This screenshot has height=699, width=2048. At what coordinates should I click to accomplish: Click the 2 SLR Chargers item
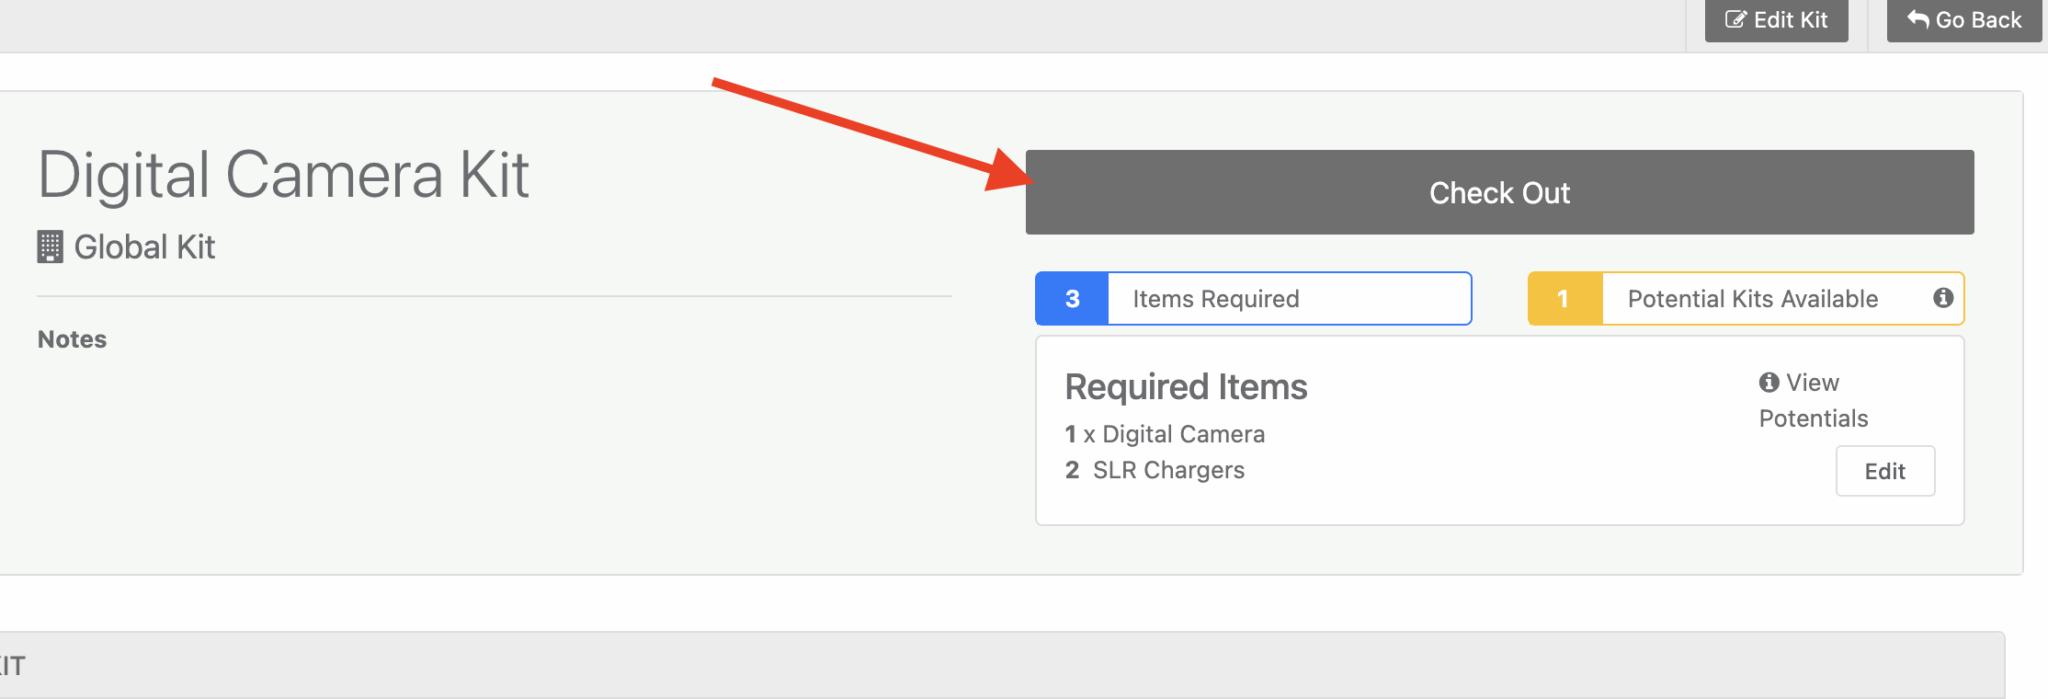1155,470
